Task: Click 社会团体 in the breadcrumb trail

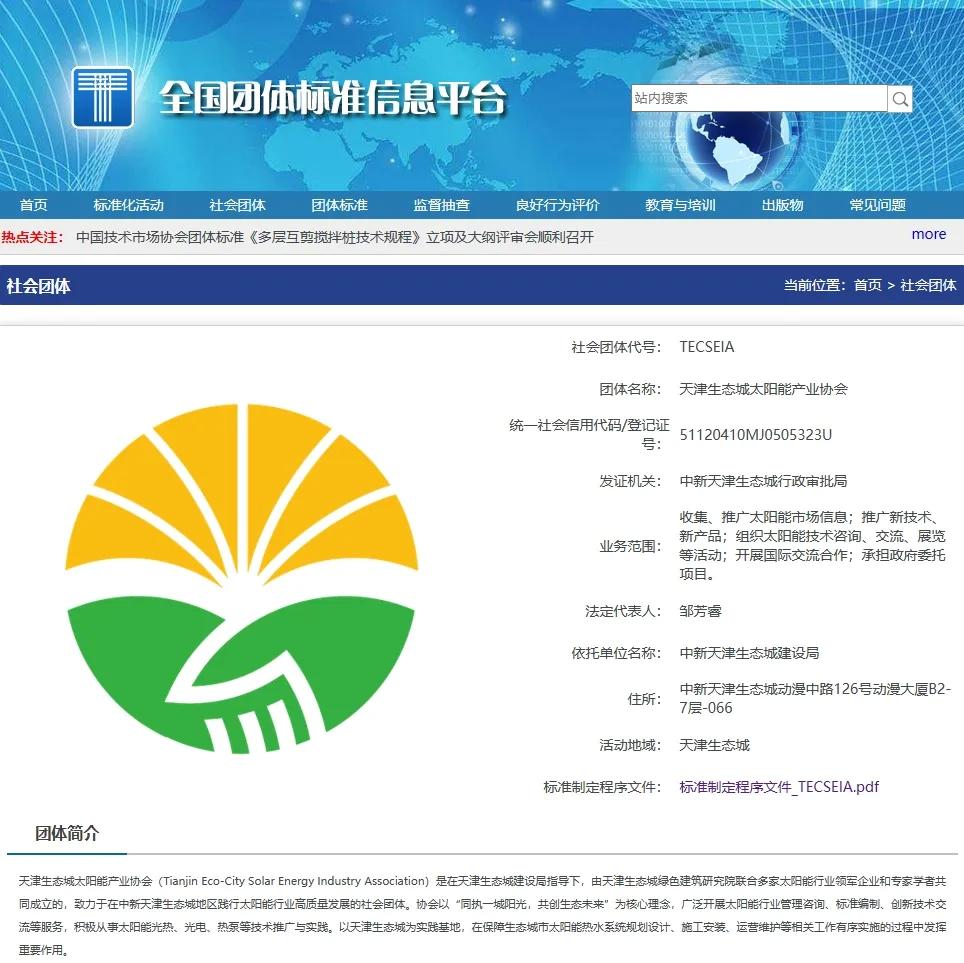Action: (928, 285)
